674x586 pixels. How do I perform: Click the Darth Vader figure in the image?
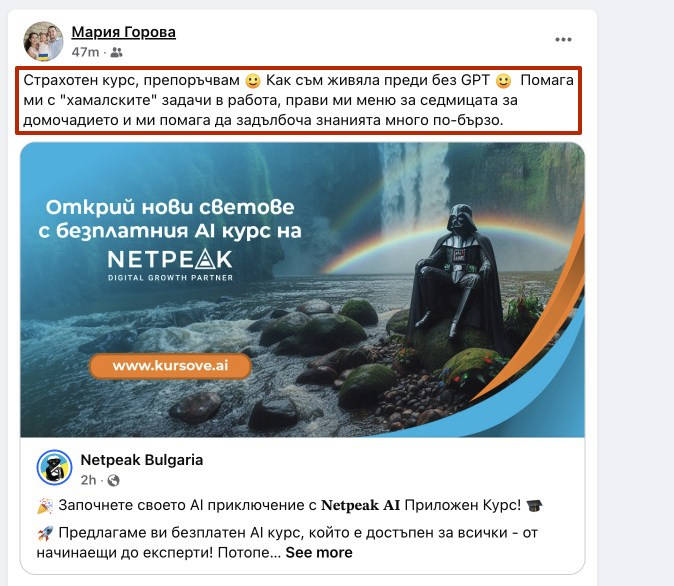click(458, 275)
